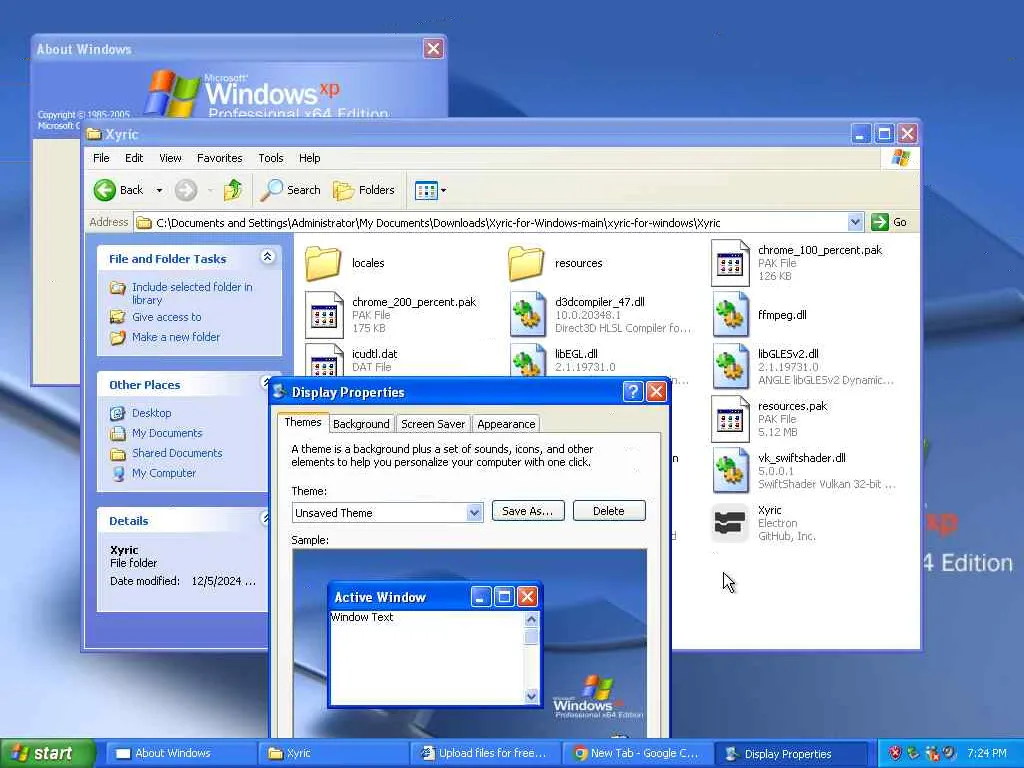Select the vk_swiftshader.dll file icon
This screenshot has width=1024, height=768.
click(x=731, y=471)
